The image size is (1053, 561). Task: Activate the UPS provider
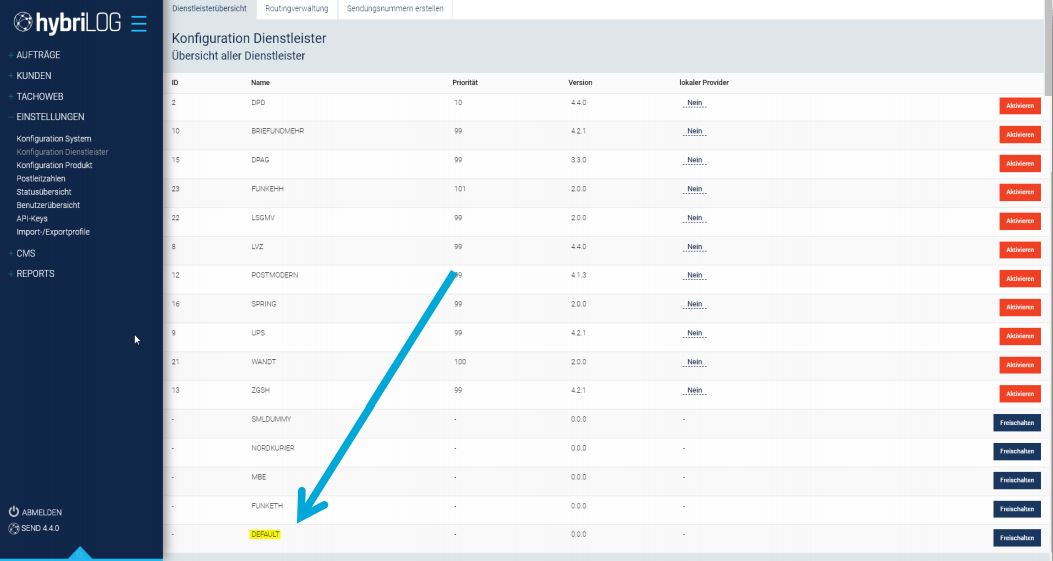1019,336
